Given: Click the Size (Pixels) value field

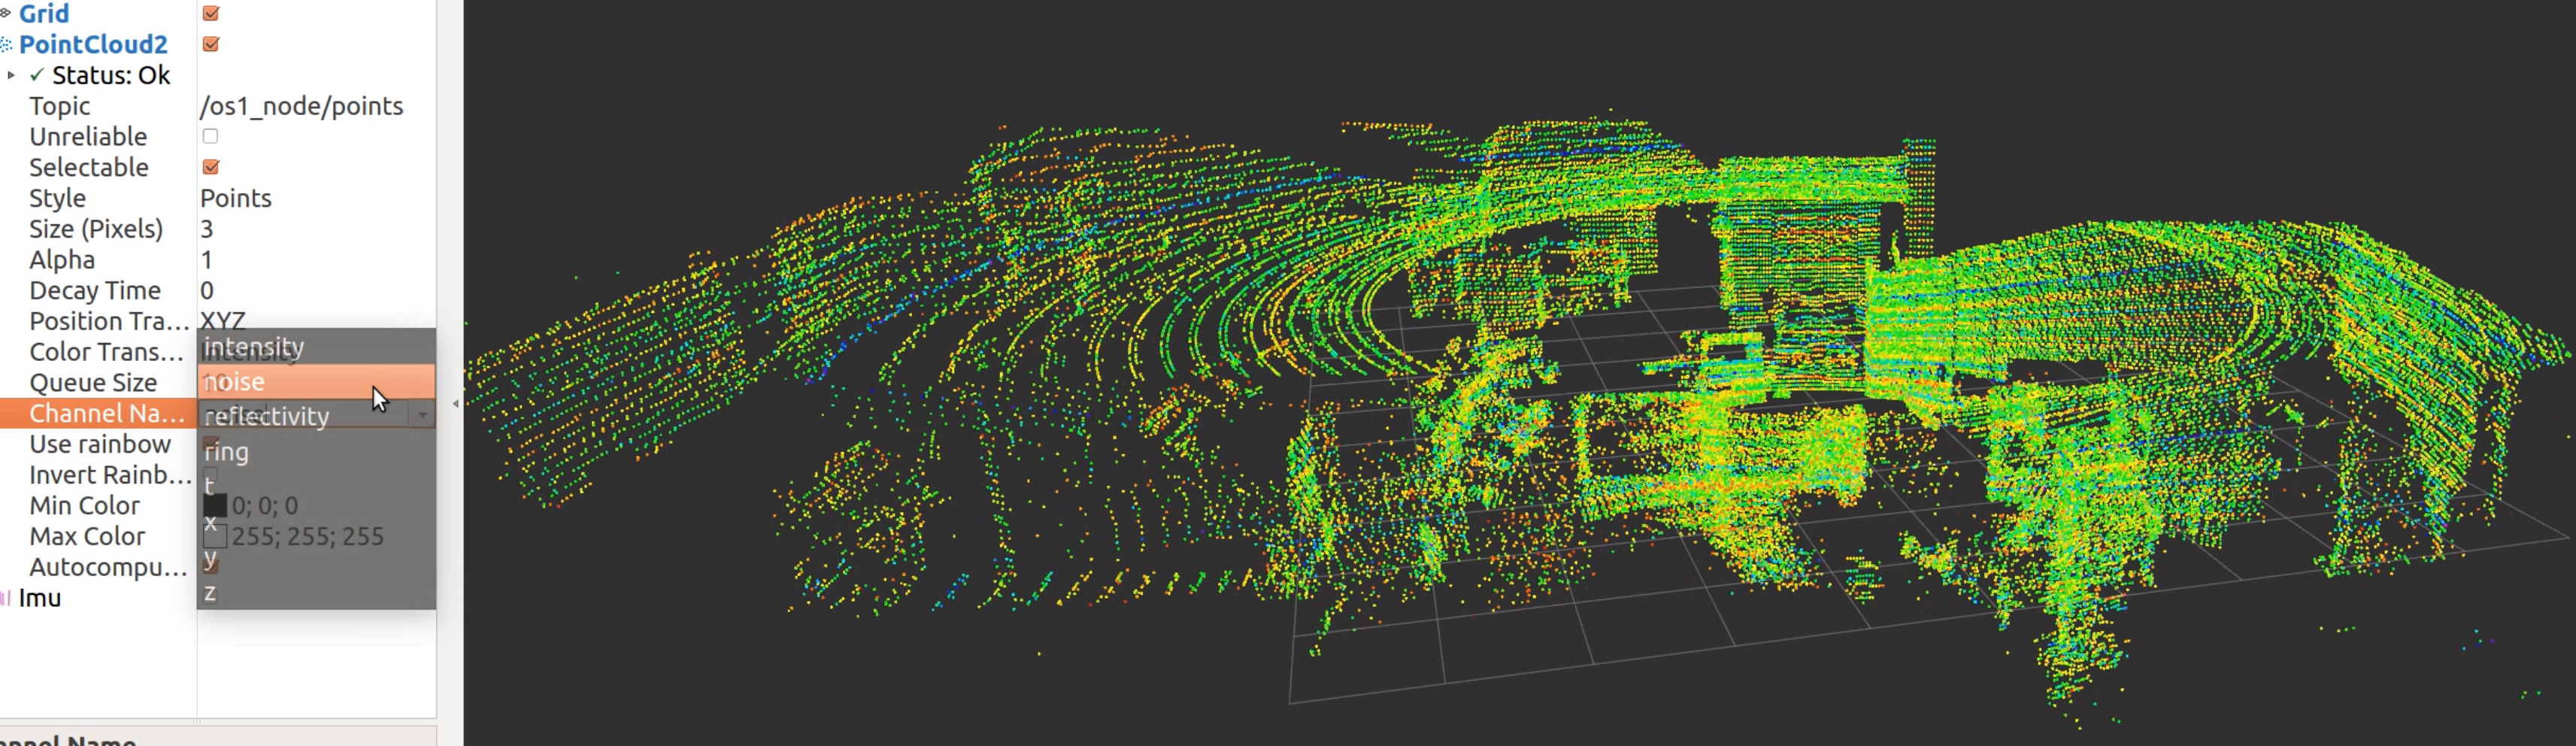Looking at the screenshot, I should pyautogui.click(x=207, y=228).
